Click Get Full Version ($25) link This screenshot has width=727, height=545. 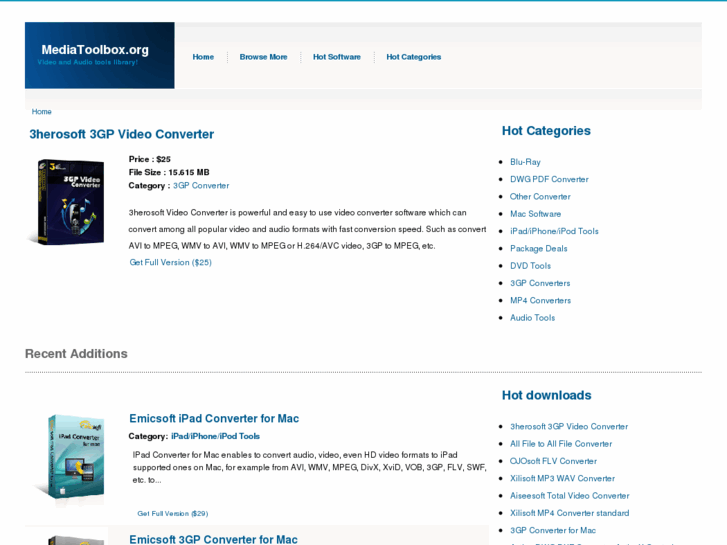(171, 263)
